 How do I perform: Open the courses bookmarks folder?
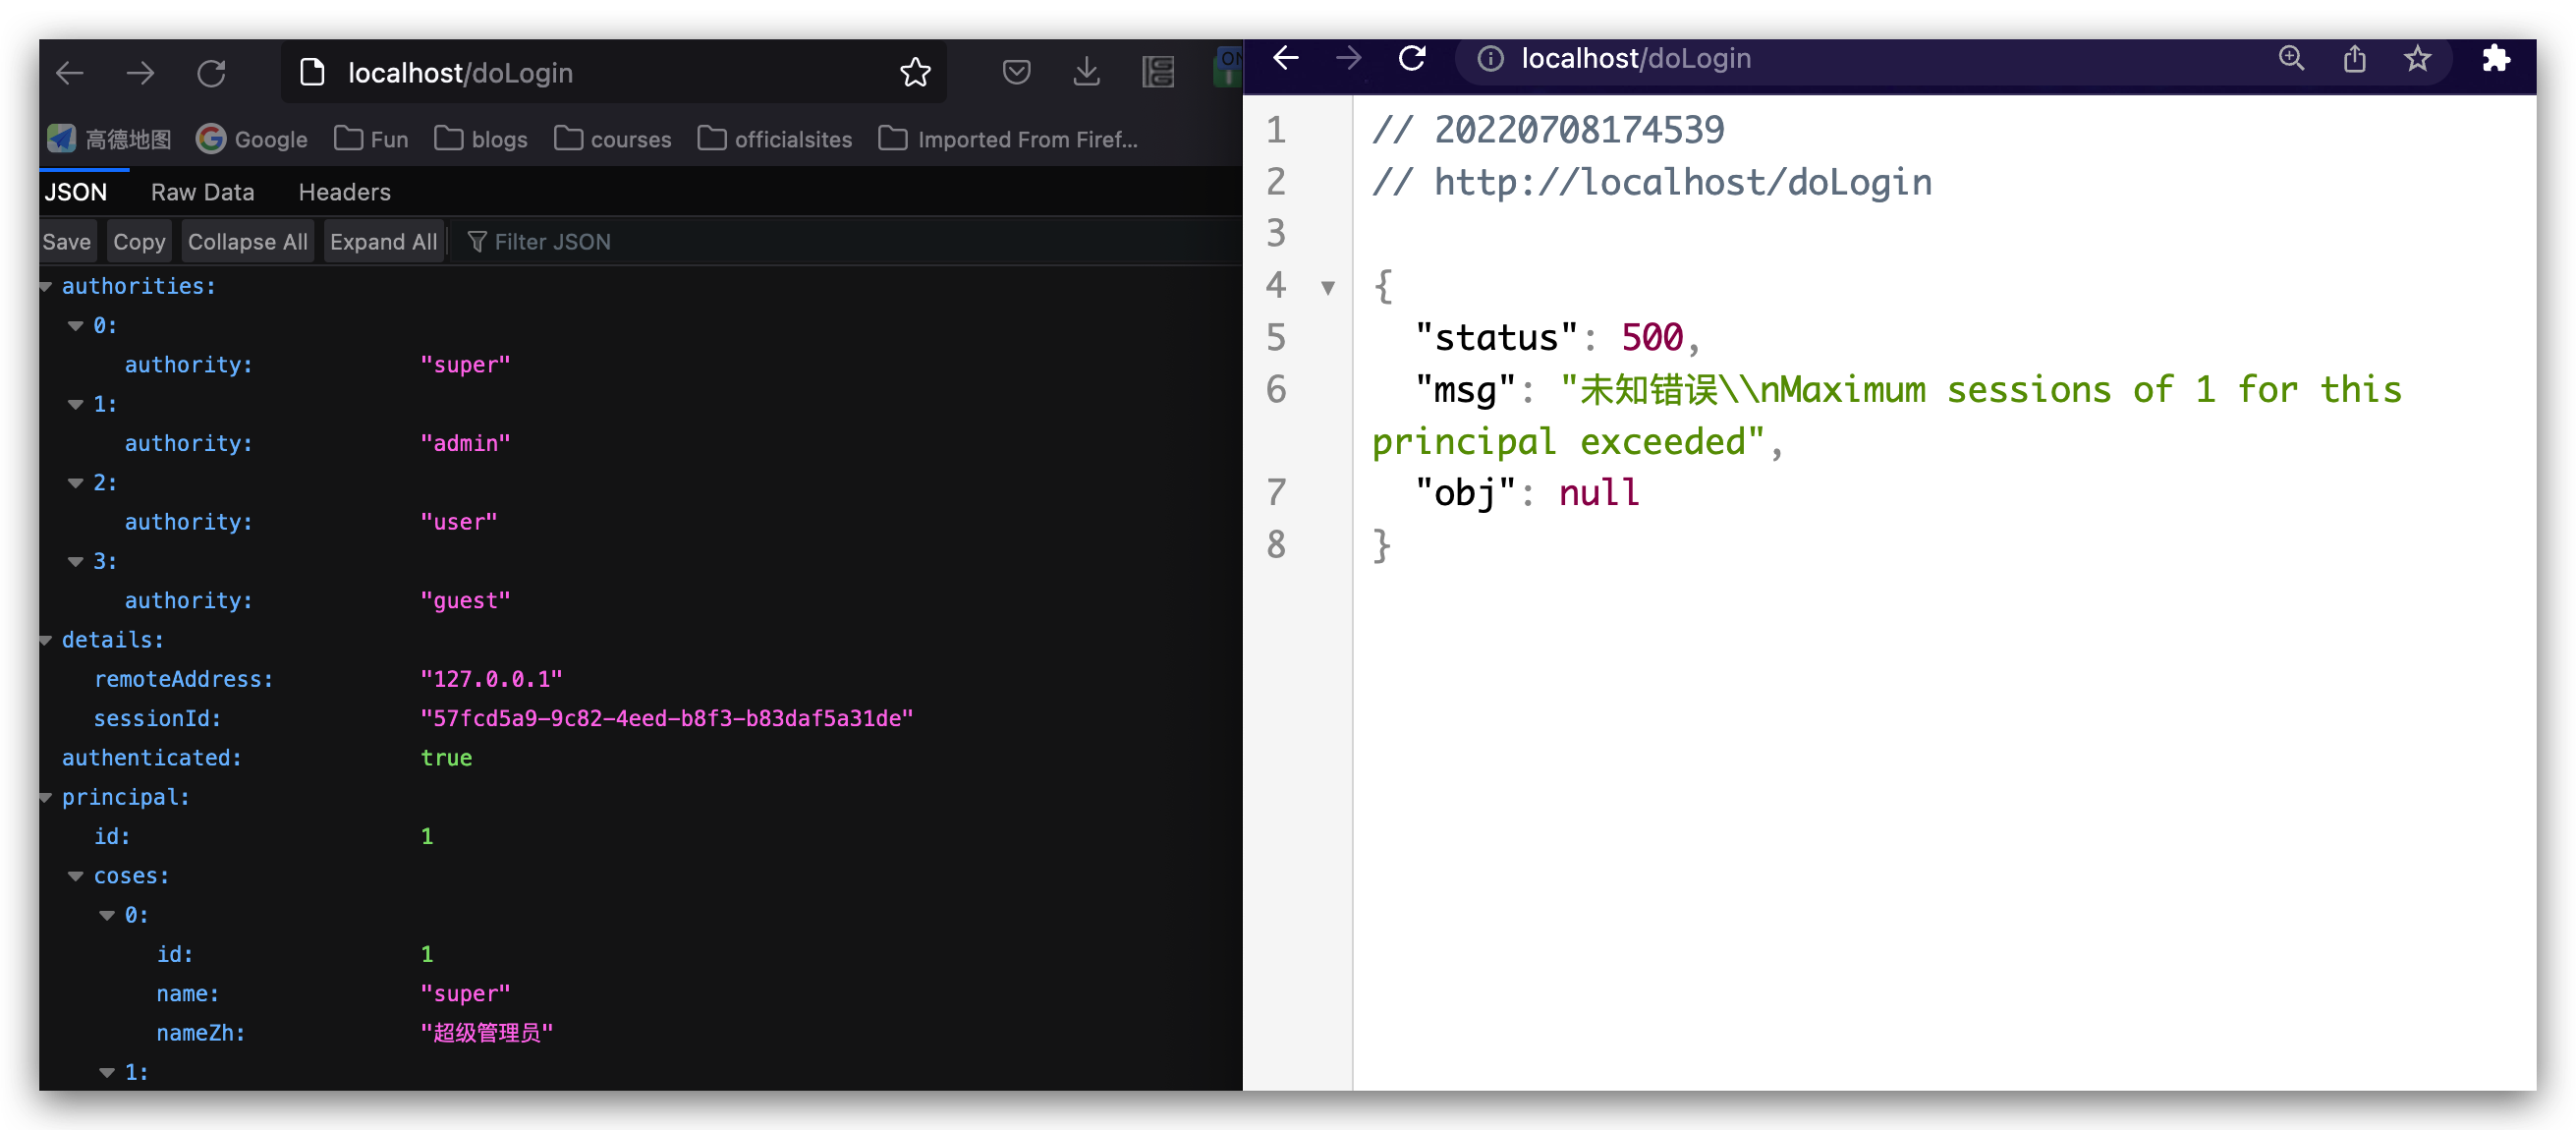612,139
